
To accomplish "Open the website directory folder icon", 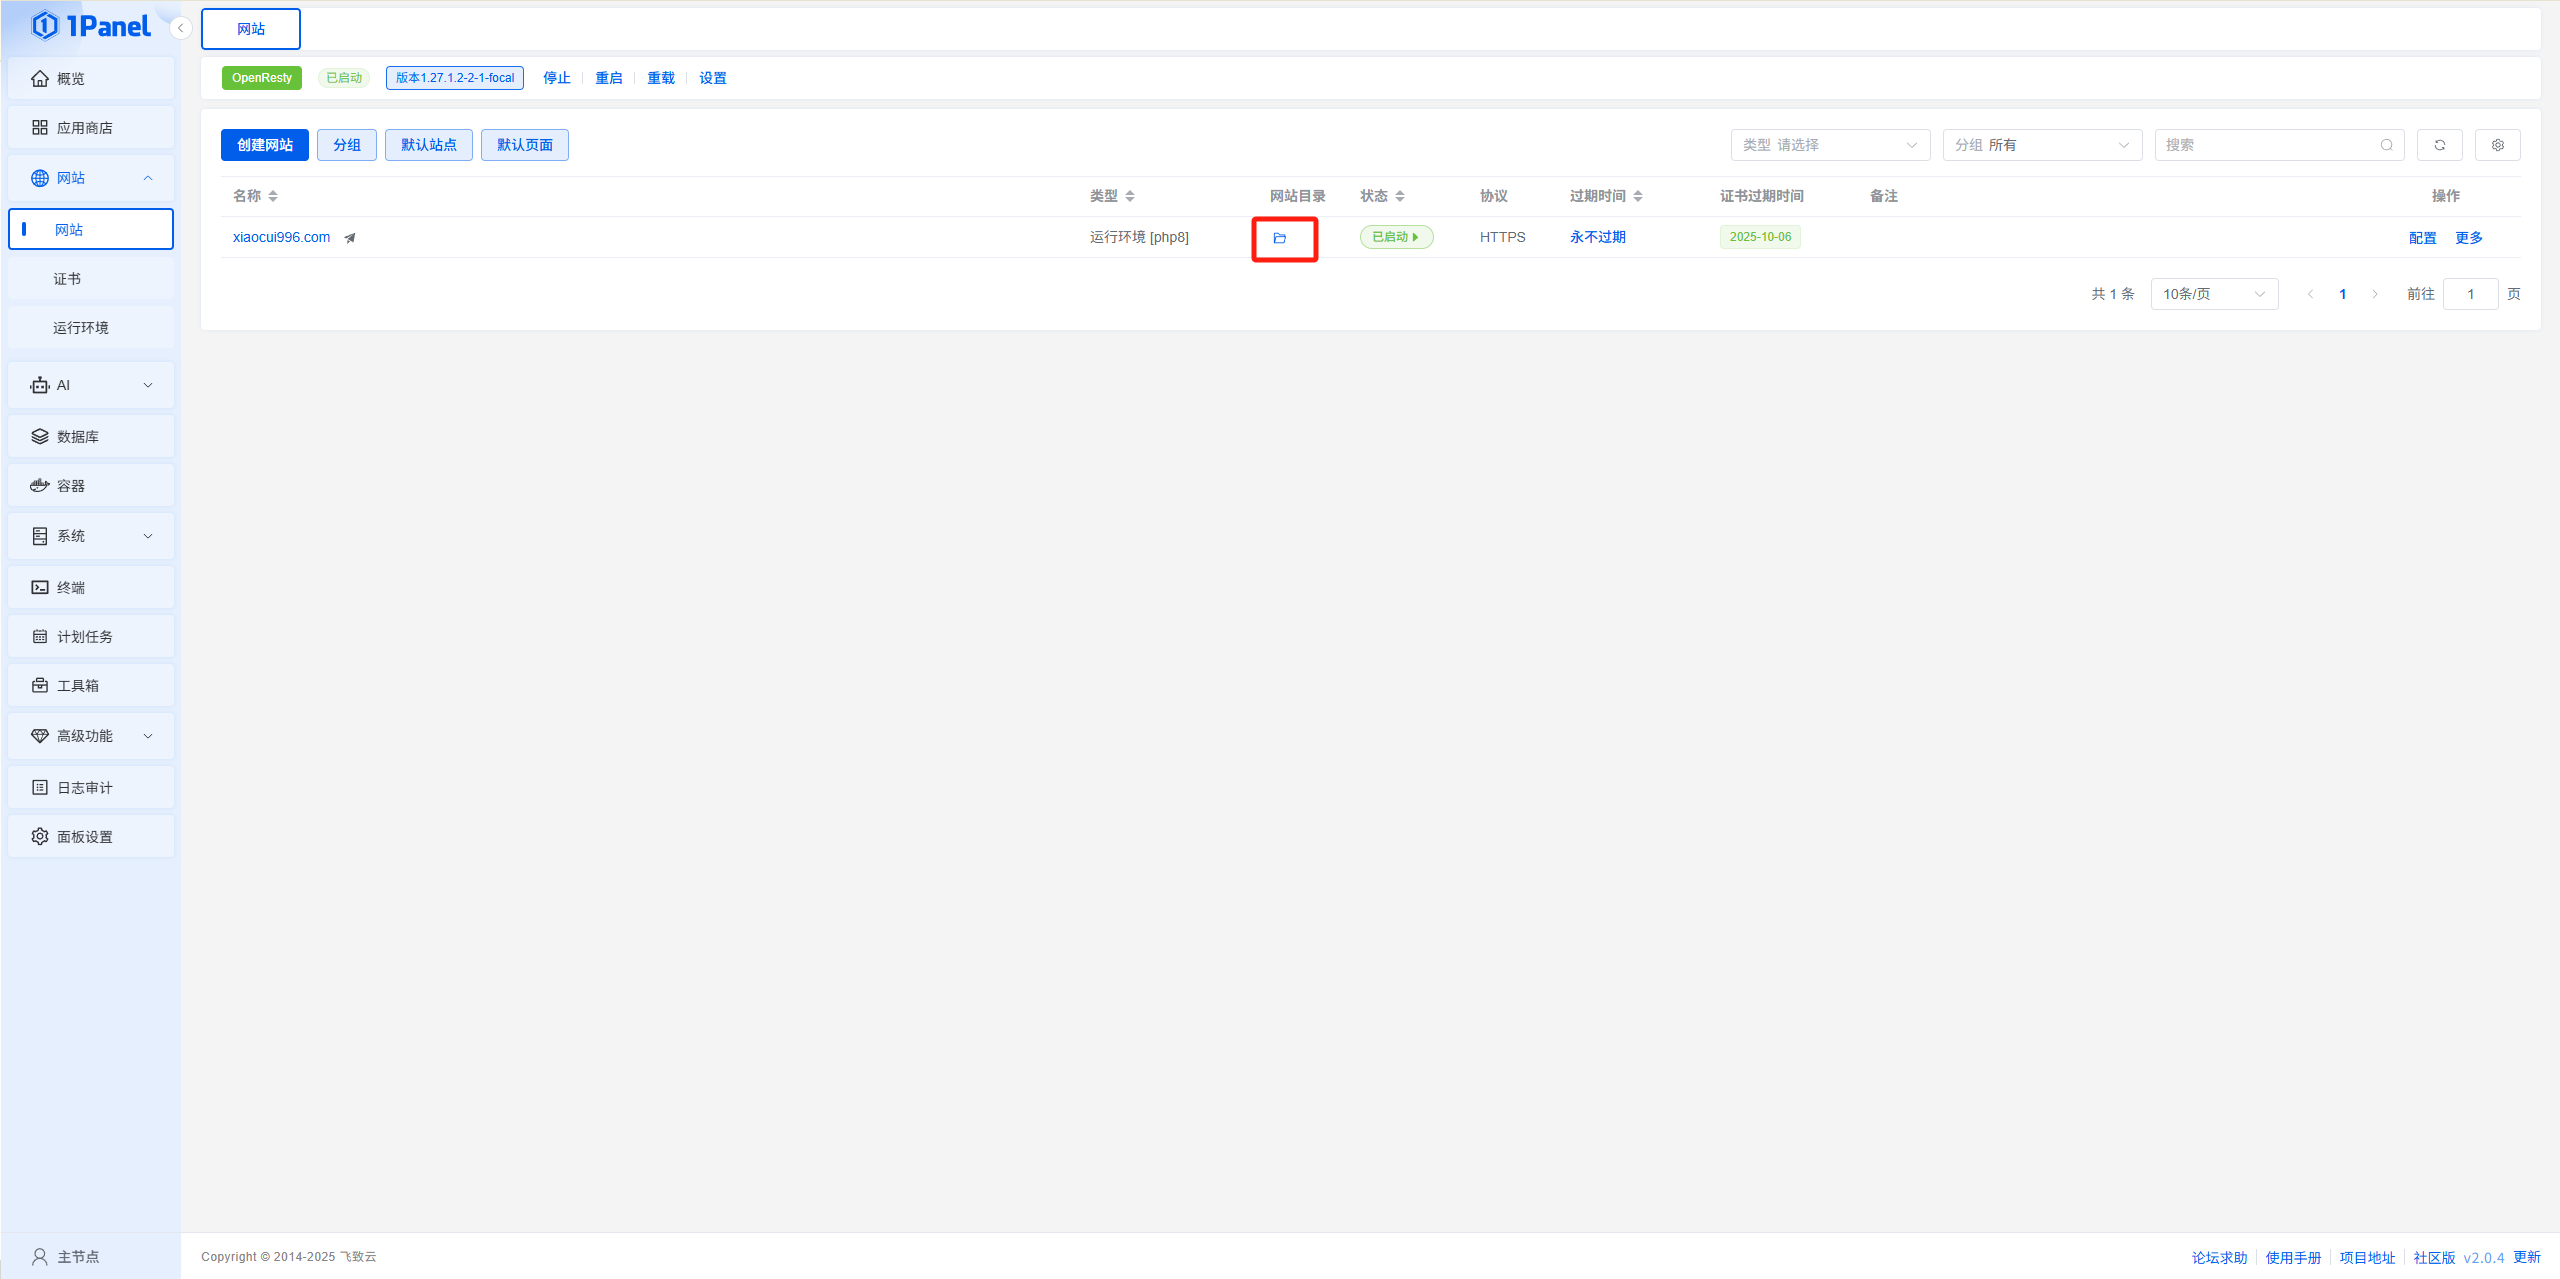I will [x=1279, y=238].
